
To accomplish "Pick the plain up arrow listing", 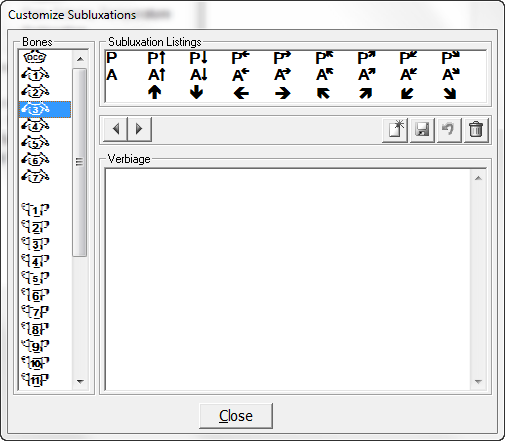I will click(x=155, y=92).
